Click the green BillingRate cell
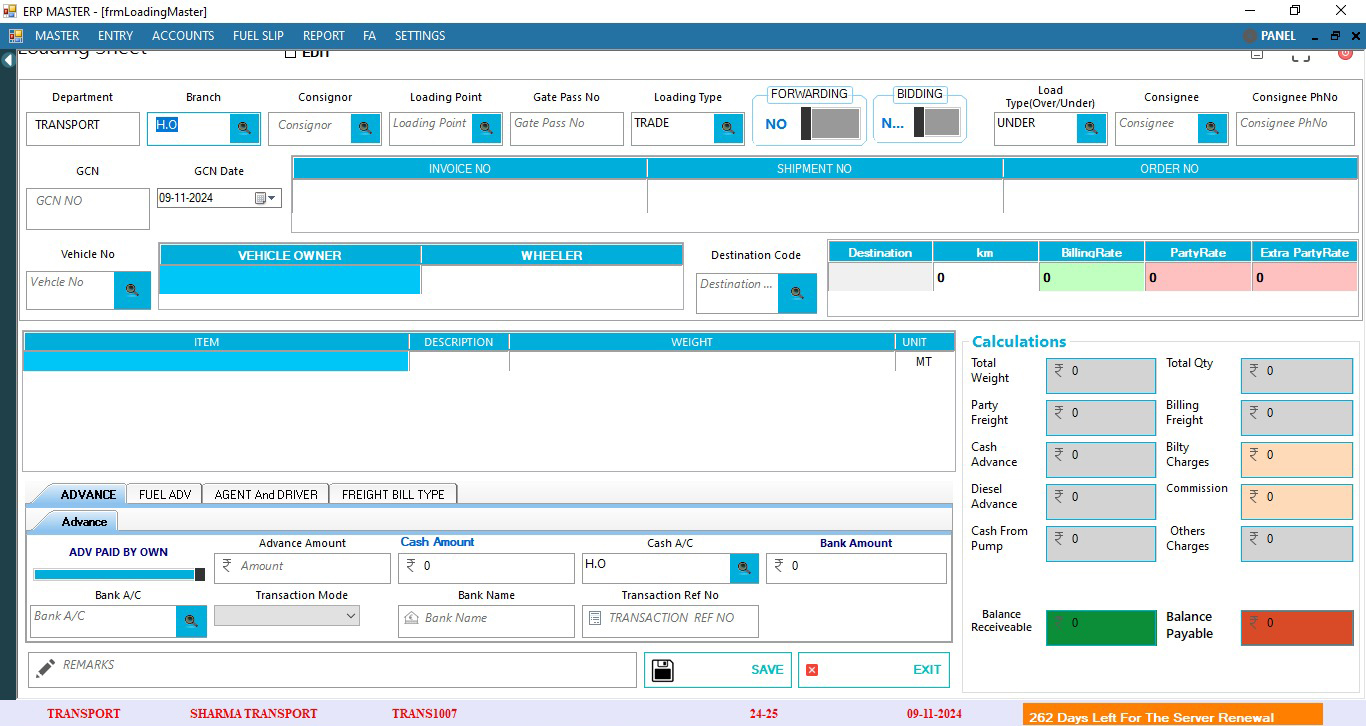The image size is (1366, 726). tap(1091, 278)
